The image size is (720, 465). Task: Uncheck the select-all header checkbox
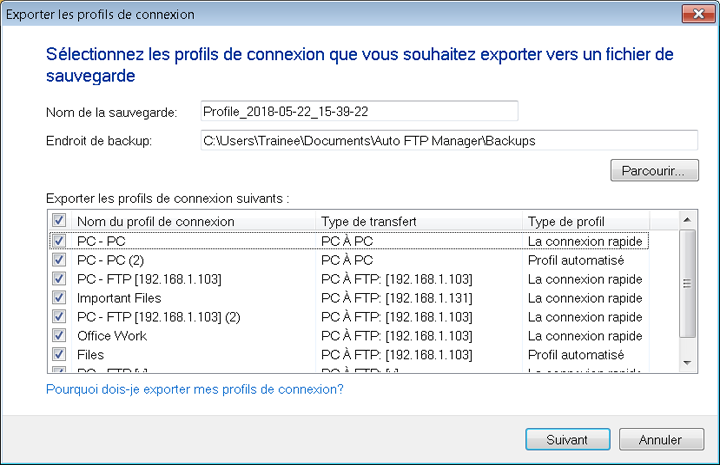[x=59, y=221]
